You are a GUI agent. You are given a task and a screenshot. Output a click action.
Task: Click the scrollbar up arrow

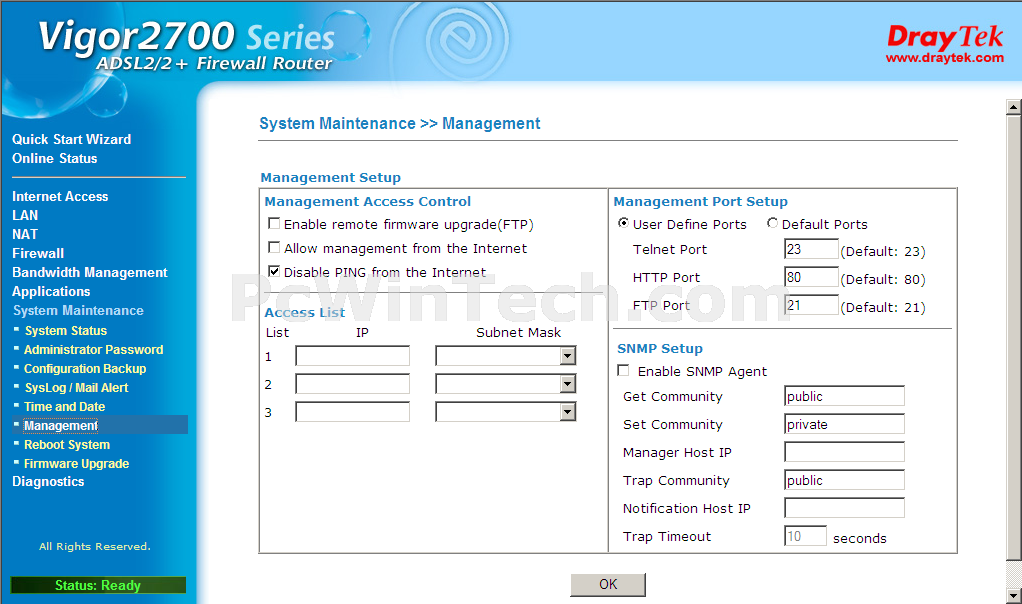[x=1014, y=106]
